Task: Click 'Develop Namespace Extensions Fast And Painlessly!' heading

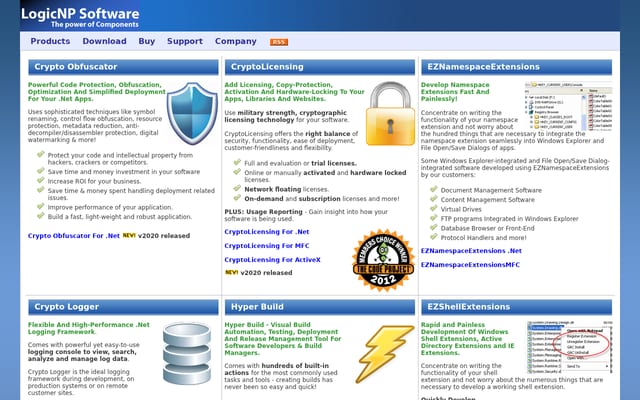Action: point(455,92)
